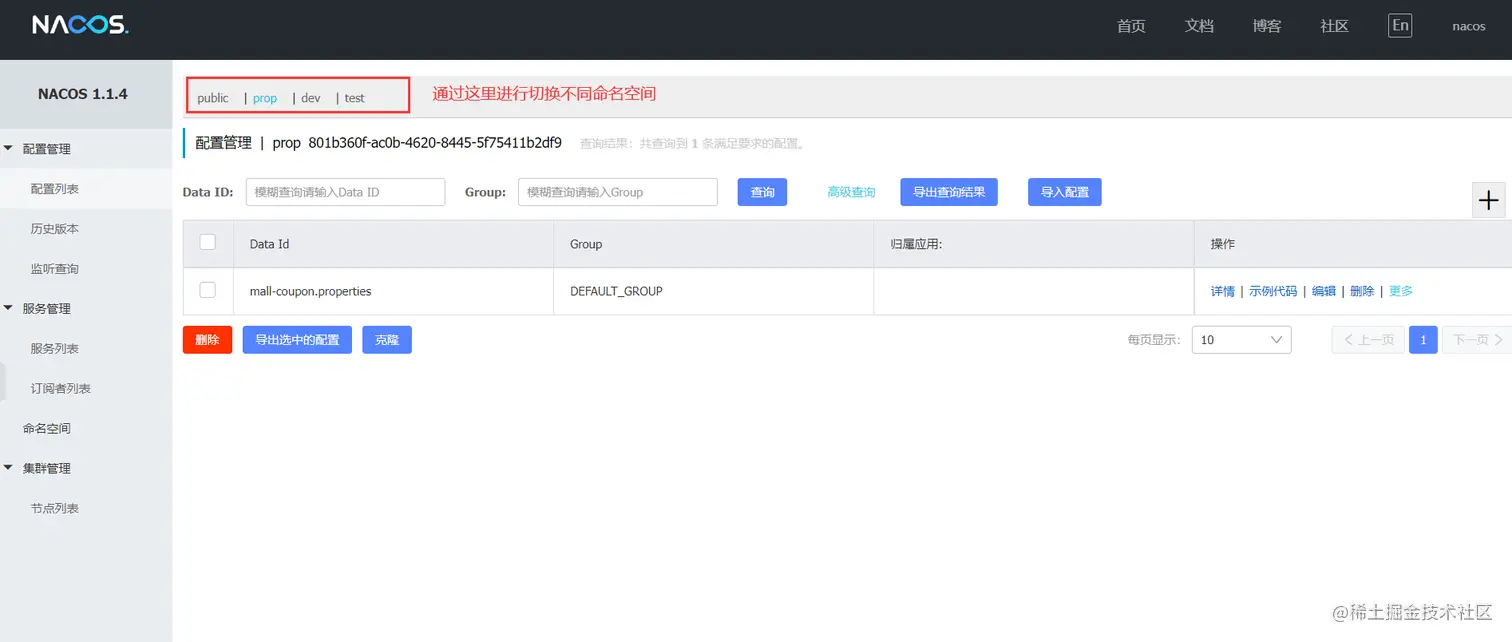Switch to the dev namespace
This screenshot has height=642, width=1512.
click(311, 98)
